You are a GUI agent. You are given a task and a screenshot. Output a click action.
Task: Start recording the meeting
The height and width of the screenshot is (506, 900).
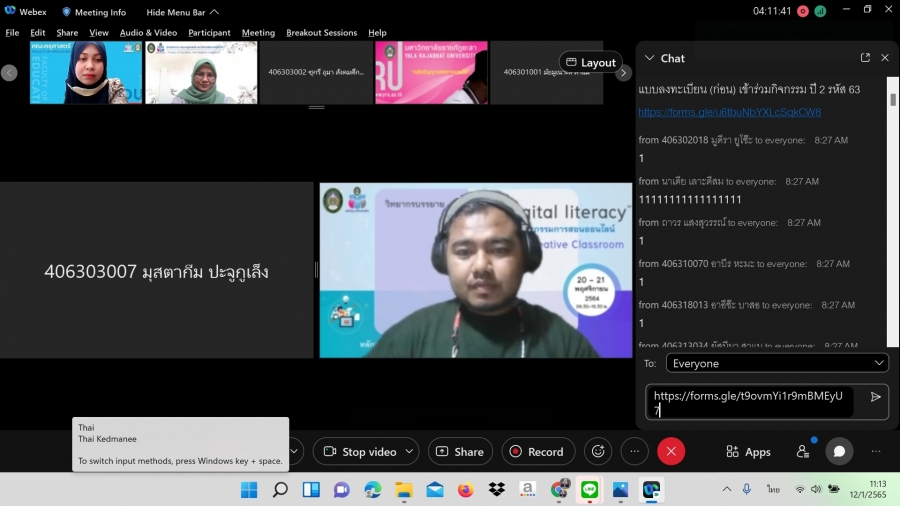(x=537, y=452)
